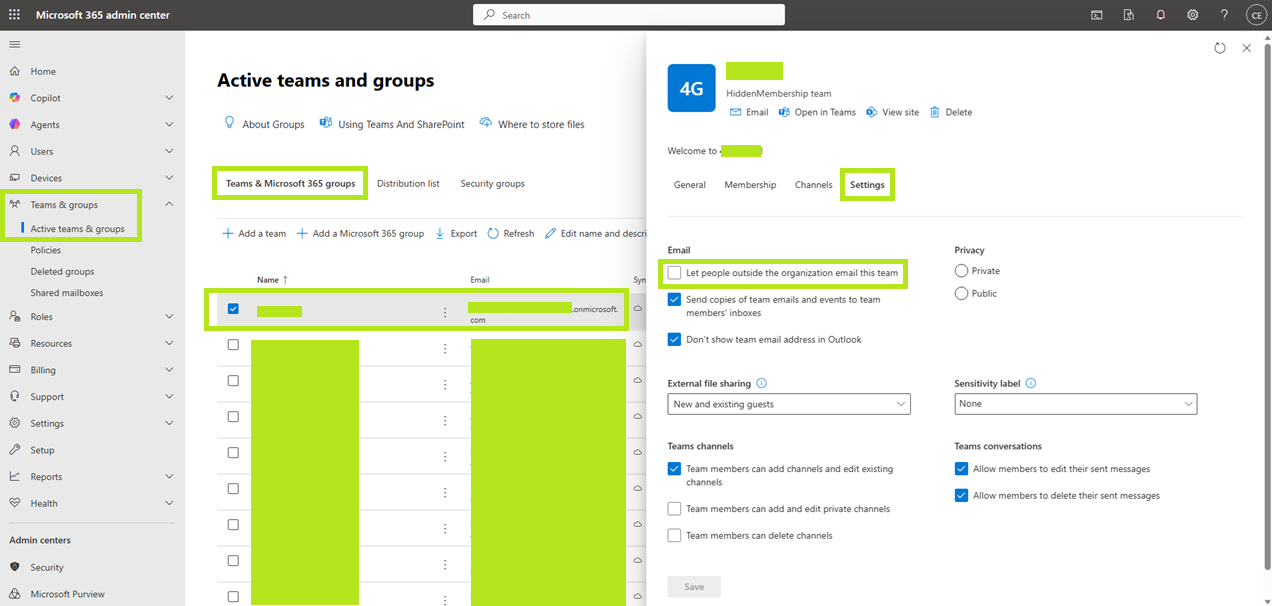Click the Microsoft Purview icon in sidebar
The image size is (1272, 606).
coord(14,594)
